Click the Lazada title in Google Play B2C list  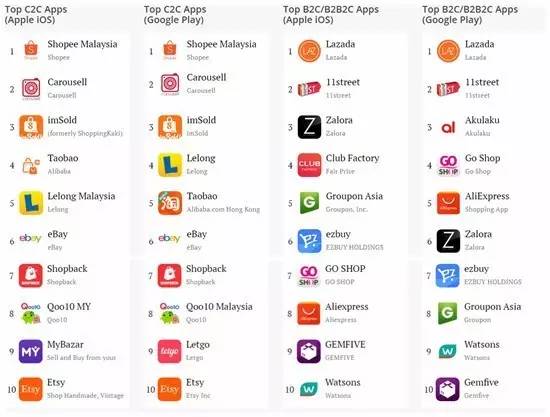pyautogui.click(x=479, y=44)
